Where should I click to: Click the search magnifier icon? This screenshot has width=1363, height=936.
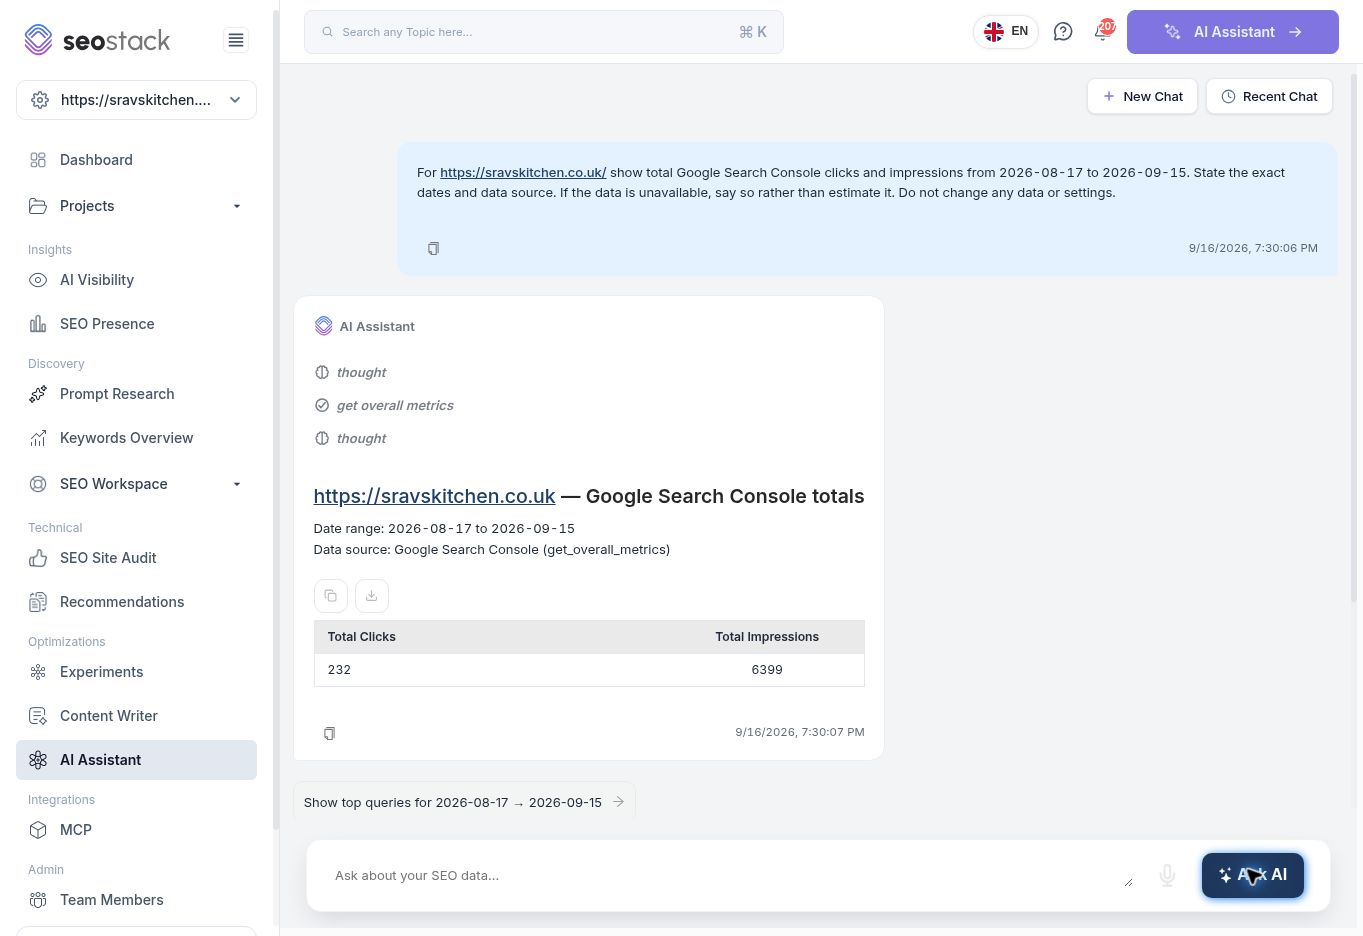[327, 32]
